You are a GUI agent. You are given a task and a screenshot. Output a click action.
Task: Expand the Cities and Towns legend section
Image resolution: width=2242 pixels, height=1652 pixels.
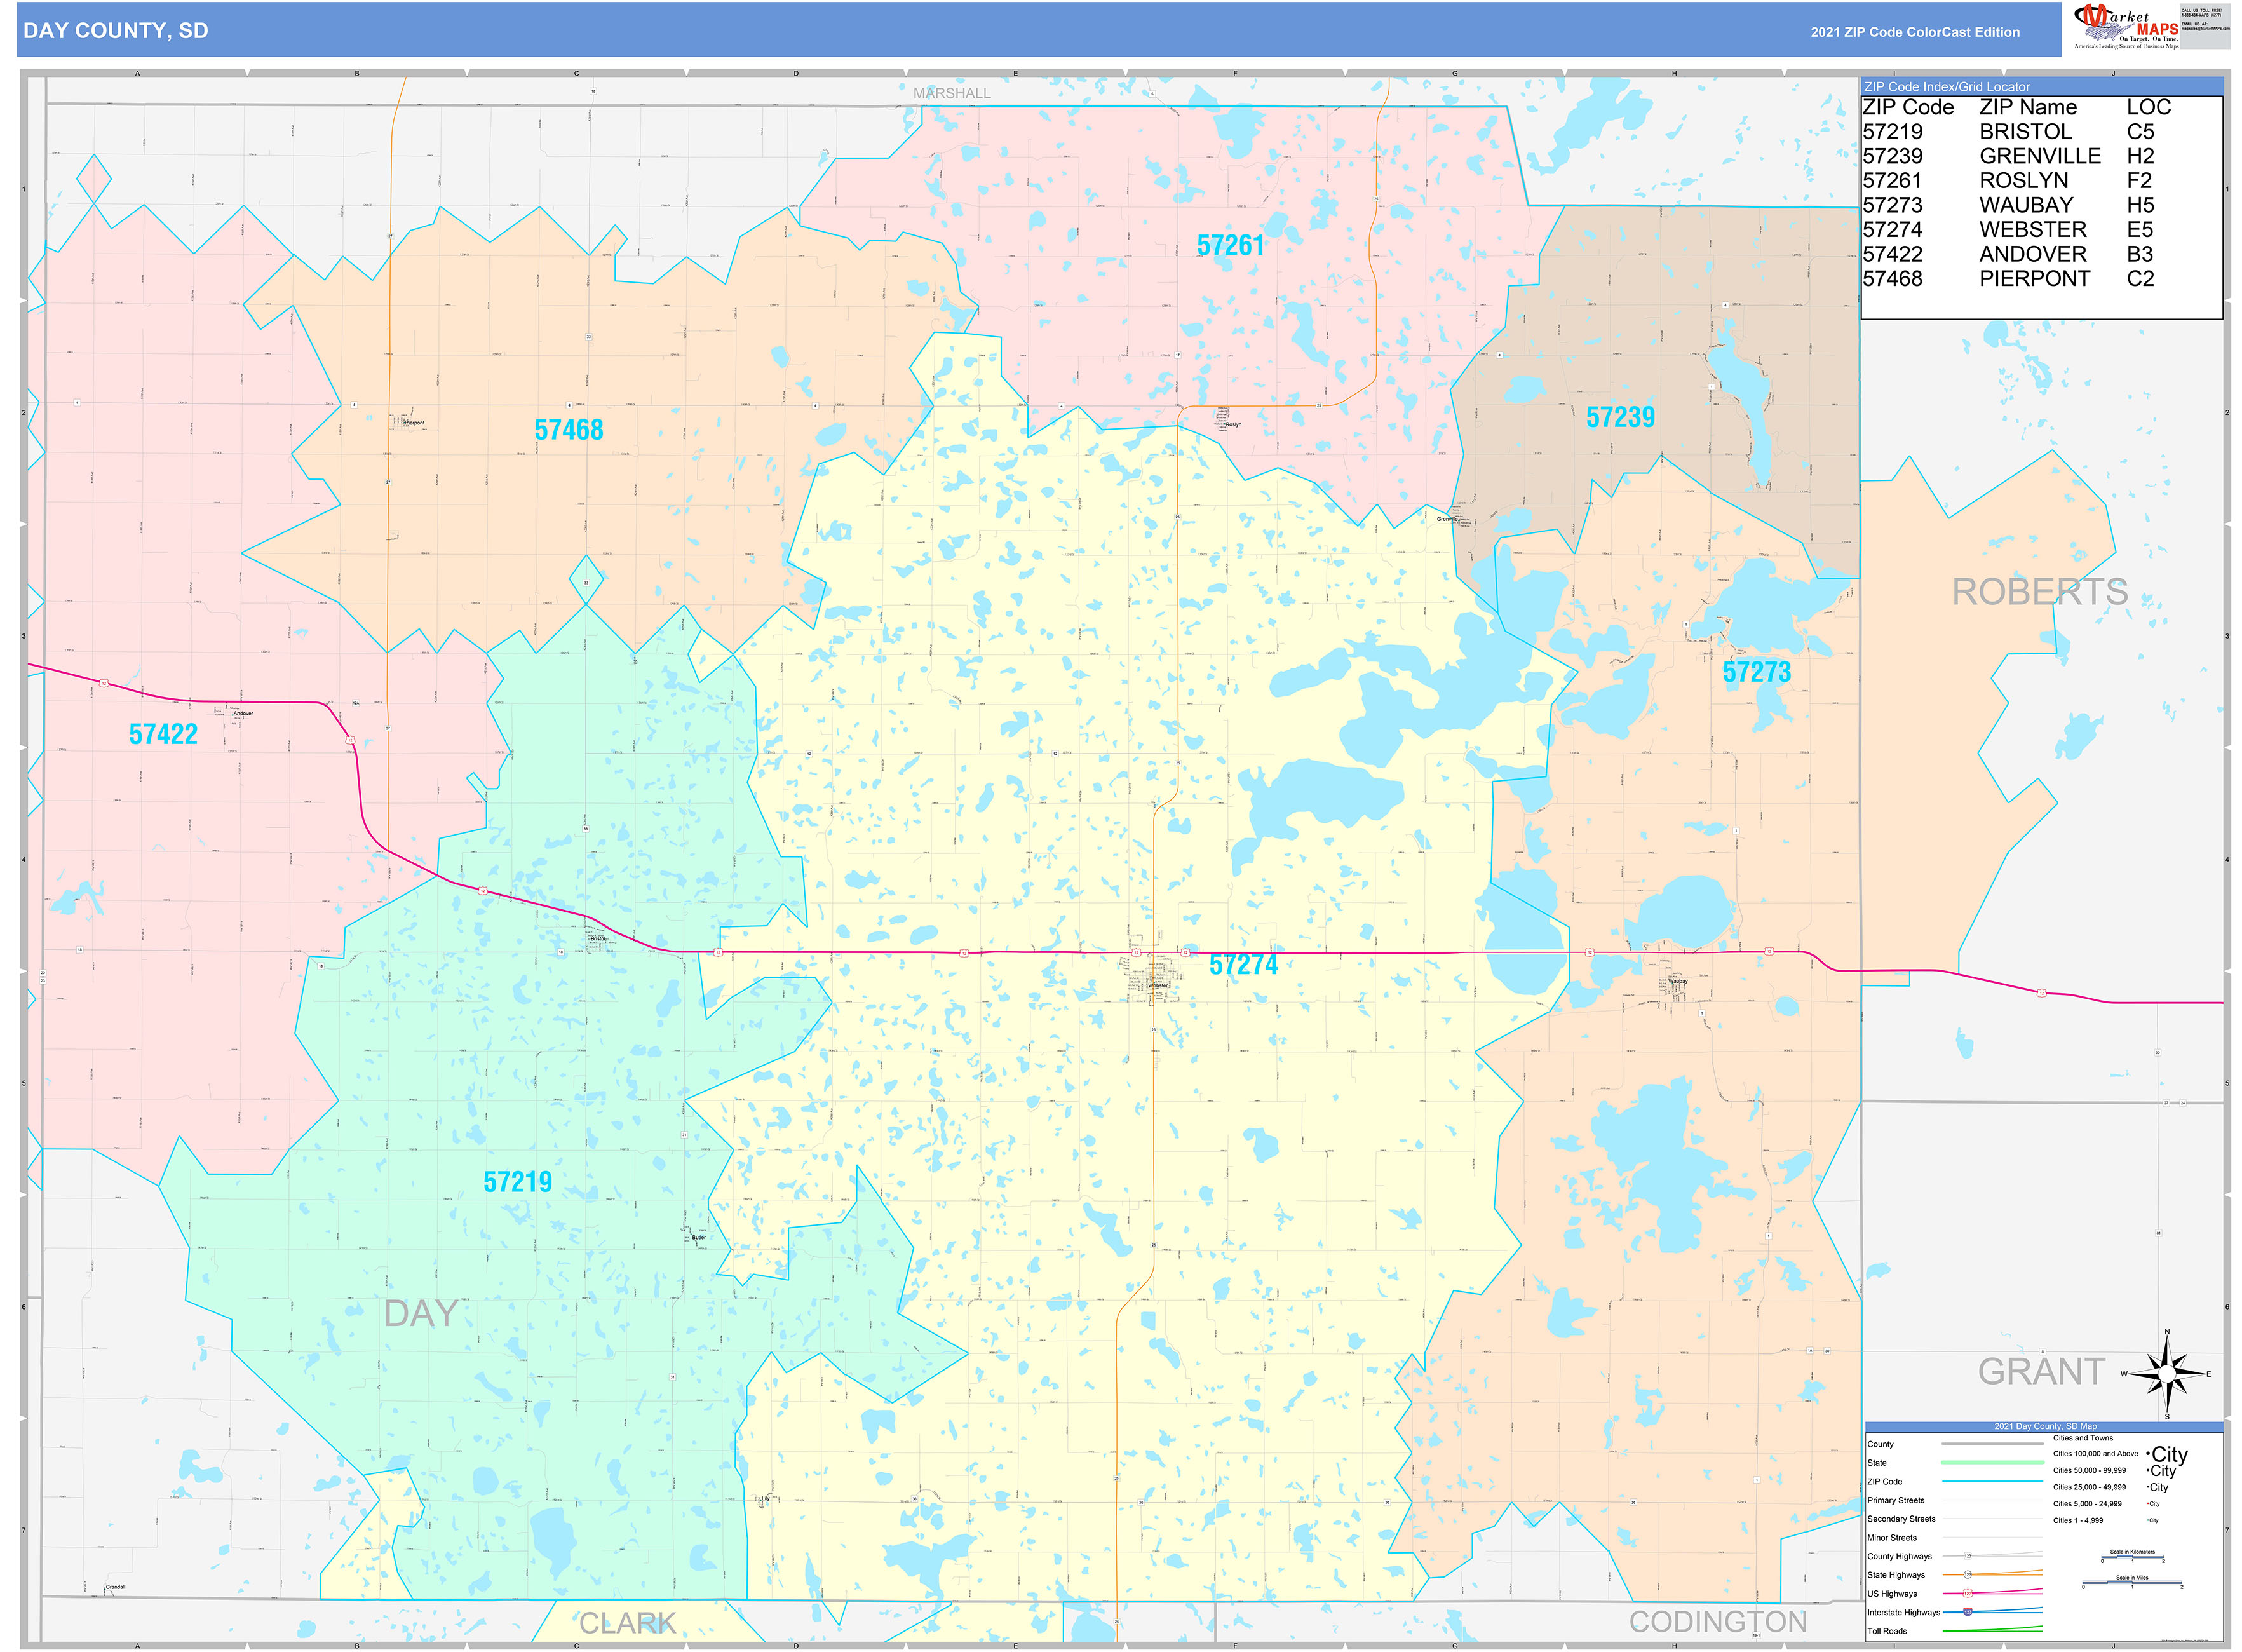click(2083, 1438)
